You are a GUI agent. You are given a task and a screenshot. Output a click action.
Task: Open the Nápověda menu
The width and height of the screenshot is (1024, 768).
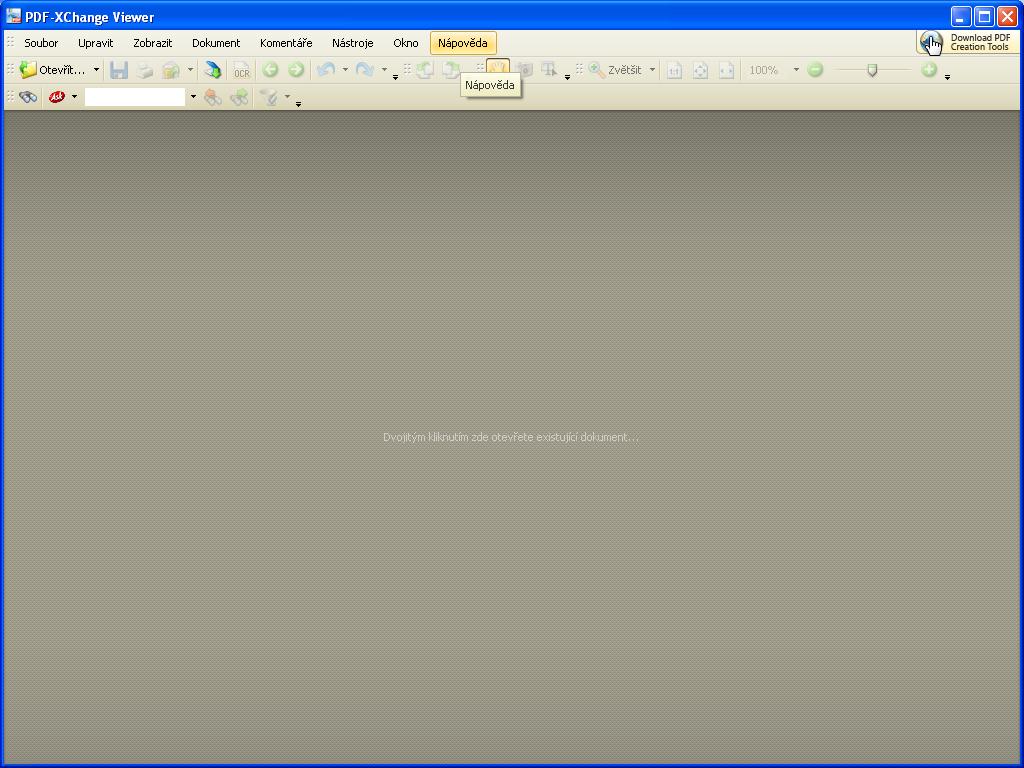[x=463, y=43]
